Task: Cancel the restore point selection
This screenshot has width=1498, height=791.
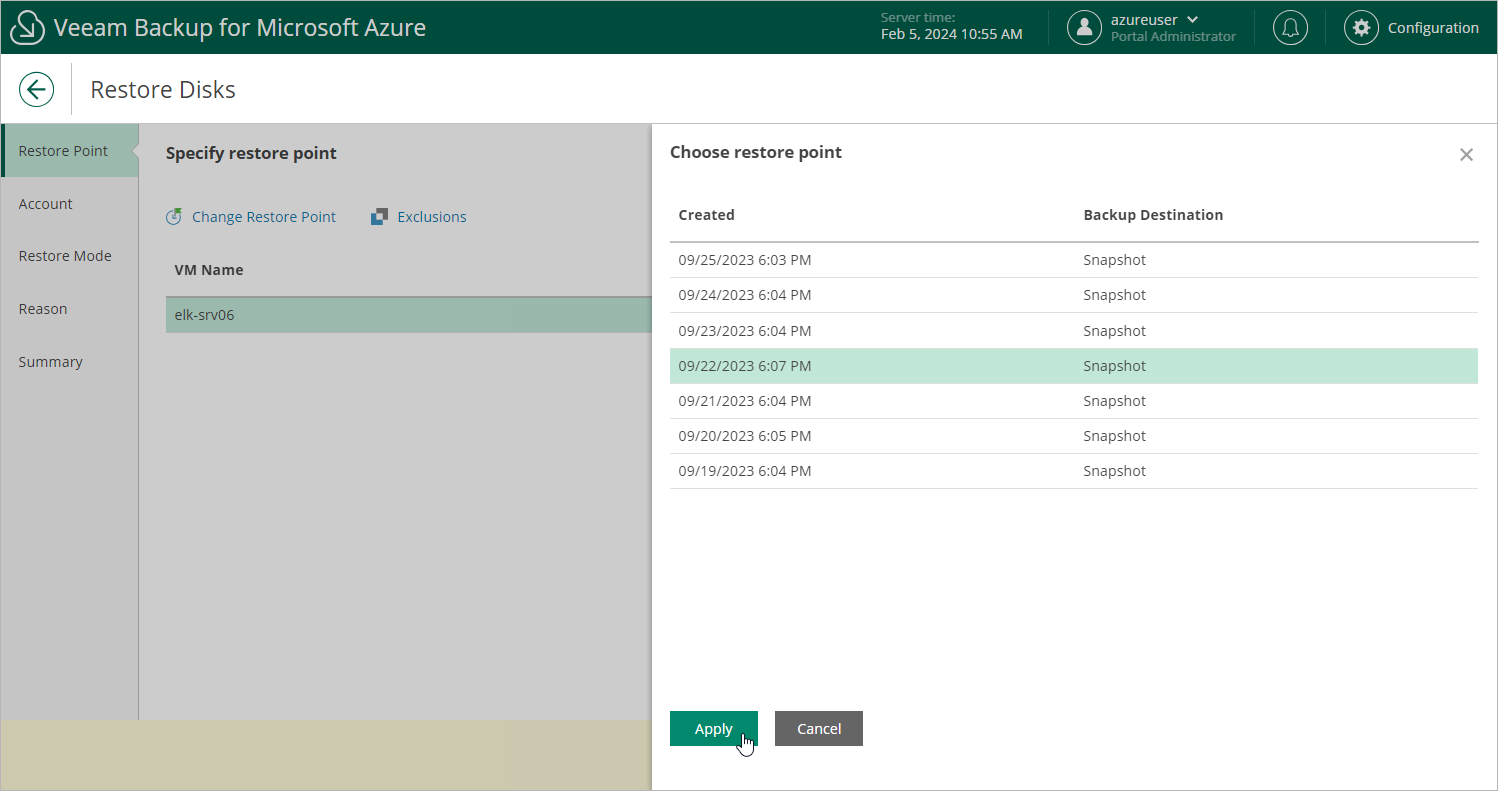Action: click(819, 729)
